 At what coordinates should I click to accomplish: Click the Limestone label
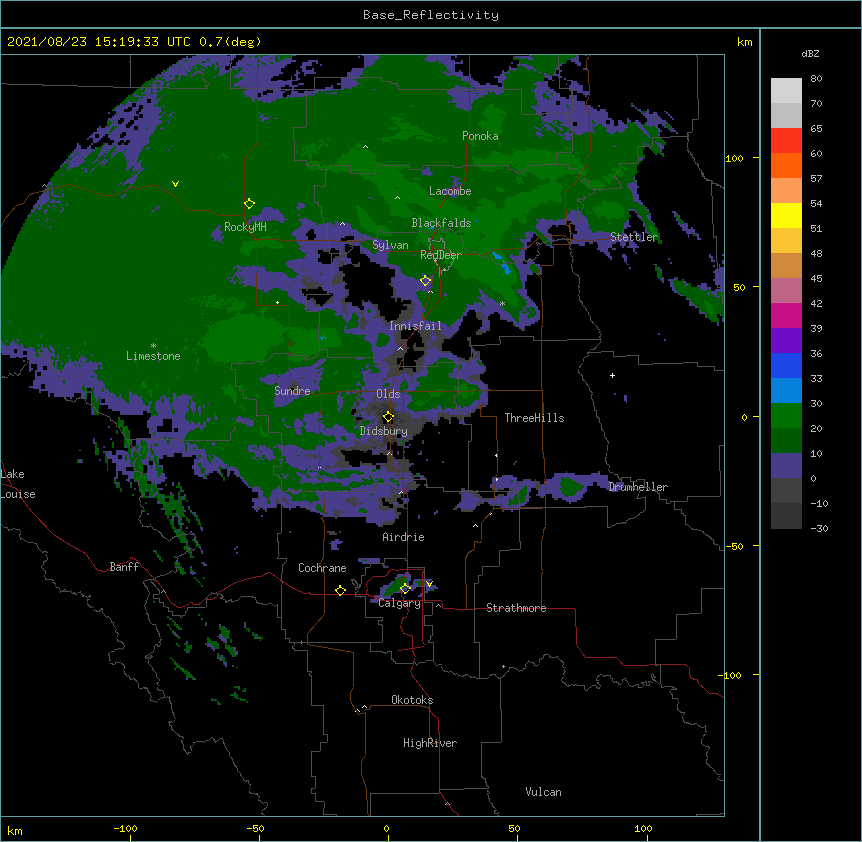(x=153, y=356)
